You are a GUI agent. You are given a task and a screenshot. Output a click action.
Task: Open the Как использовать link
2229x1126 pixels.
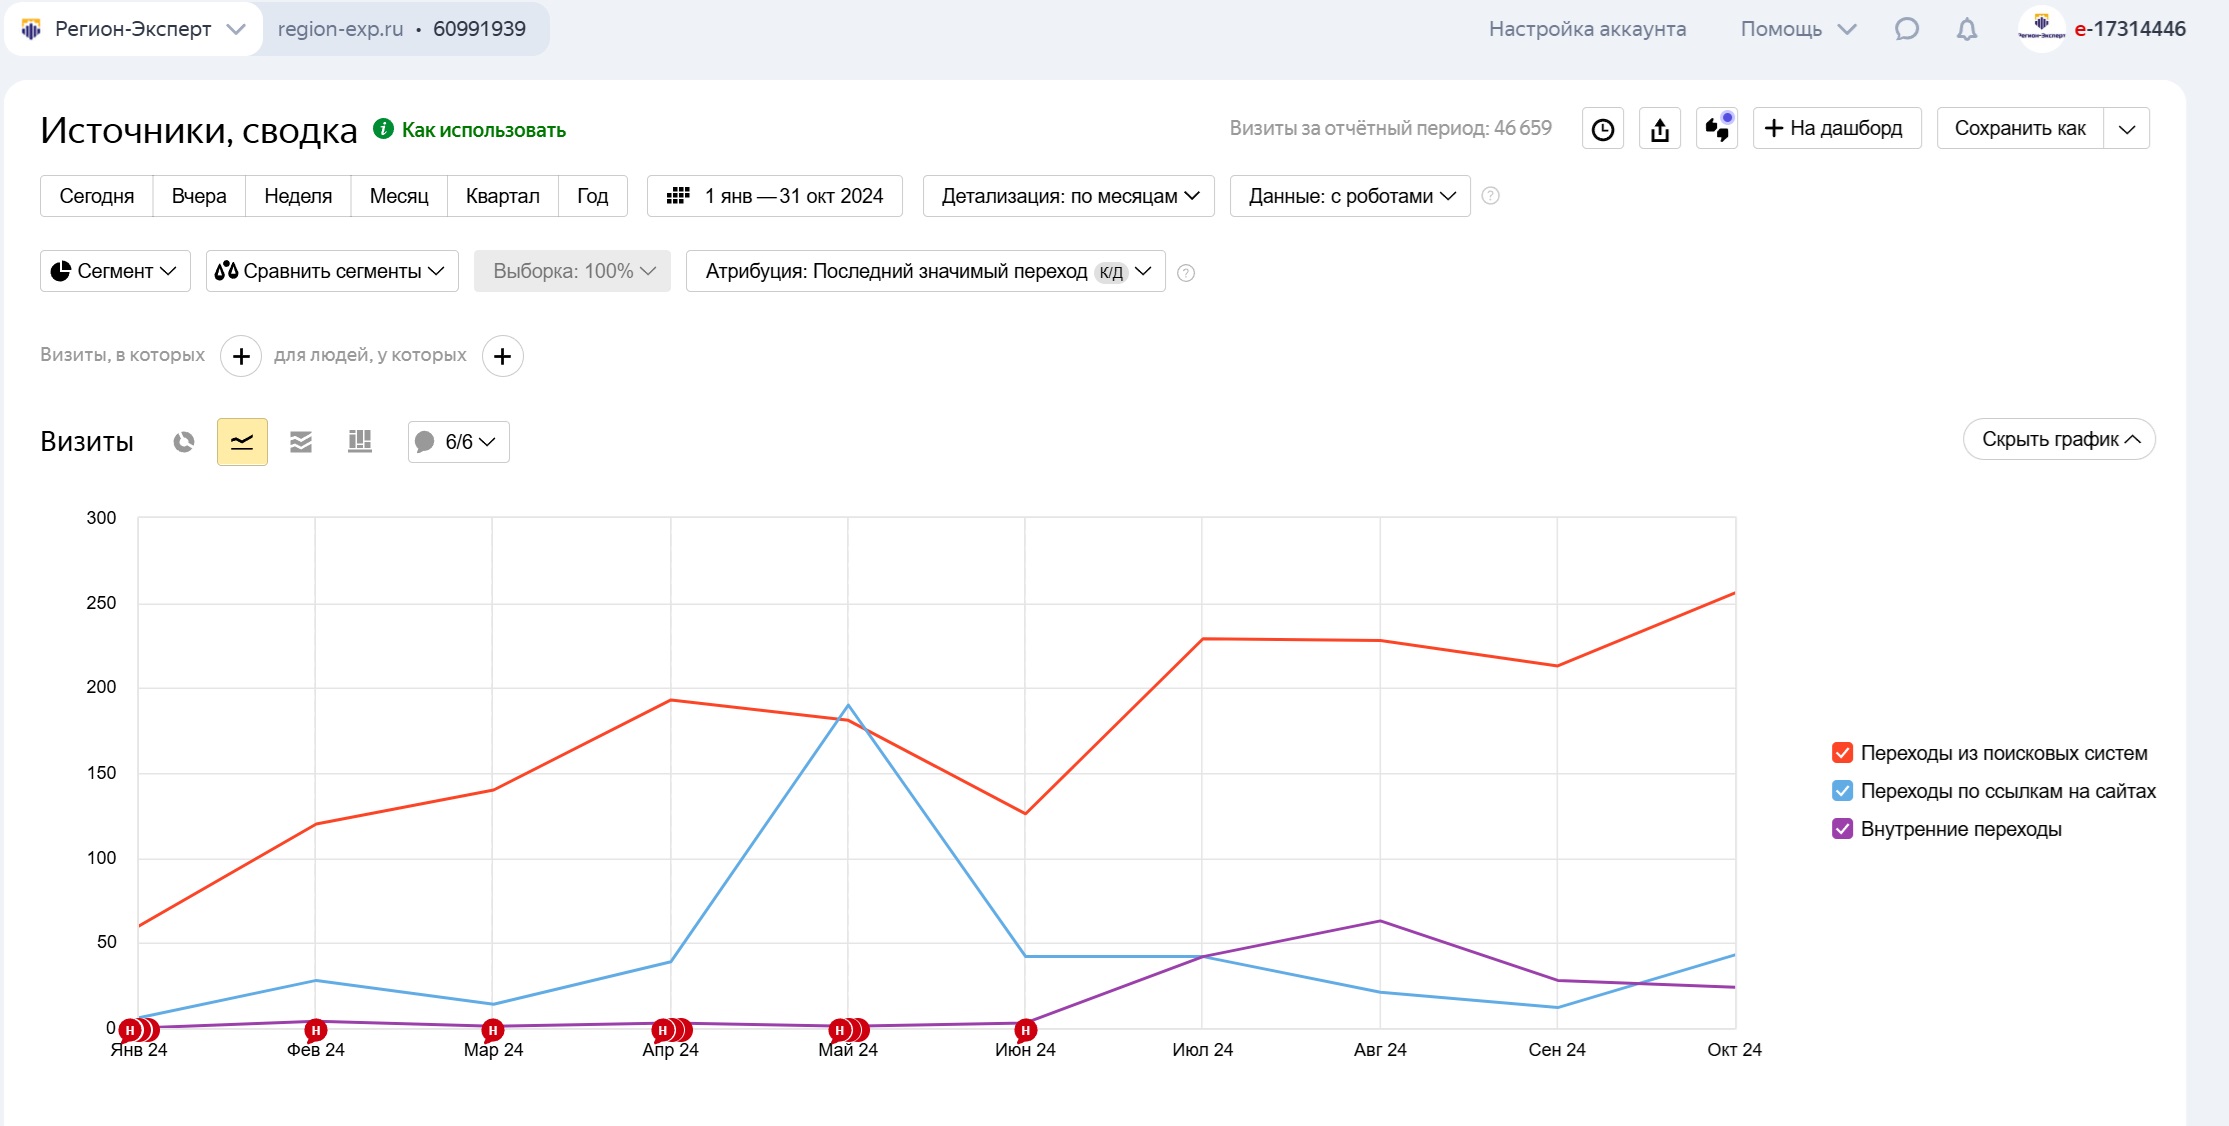tap(483, 130)
